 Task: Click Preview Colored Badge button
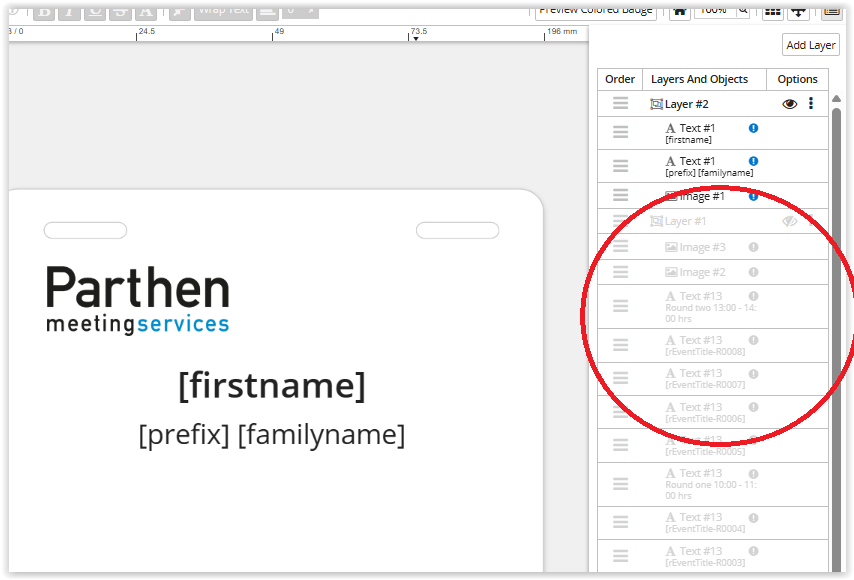click(x=596, y=10)
